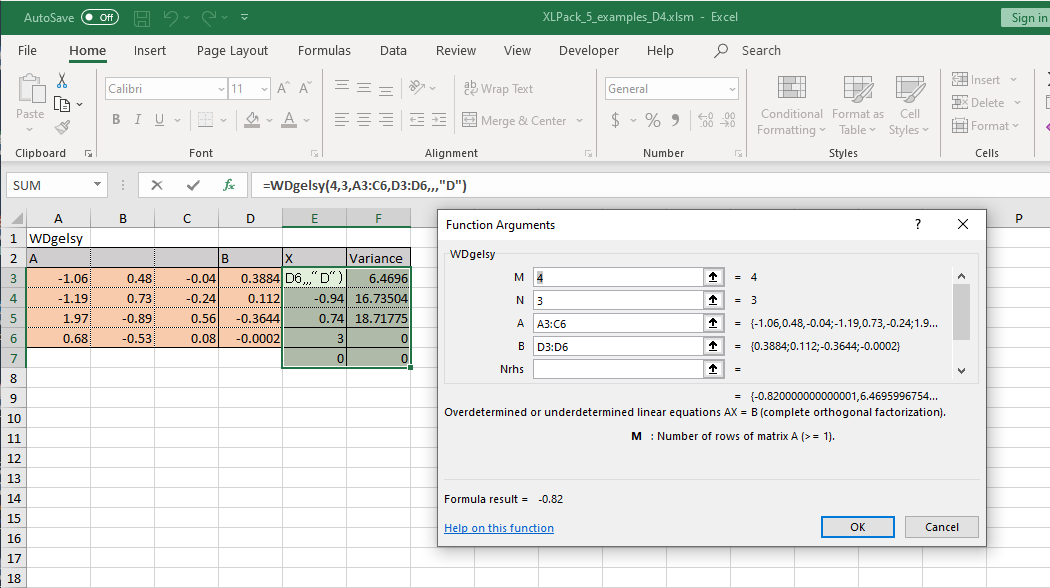Click the Cancel X in formula bar
The height and width of the screenshot is (588, 1050).
tap(157, 186)
